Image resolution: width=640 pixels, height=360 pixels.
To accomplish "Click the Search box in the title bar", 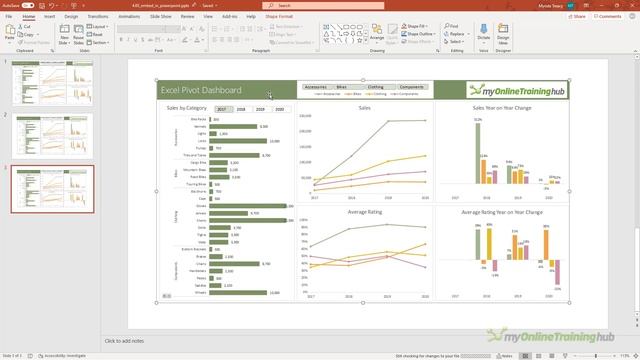I will point(323,6).
